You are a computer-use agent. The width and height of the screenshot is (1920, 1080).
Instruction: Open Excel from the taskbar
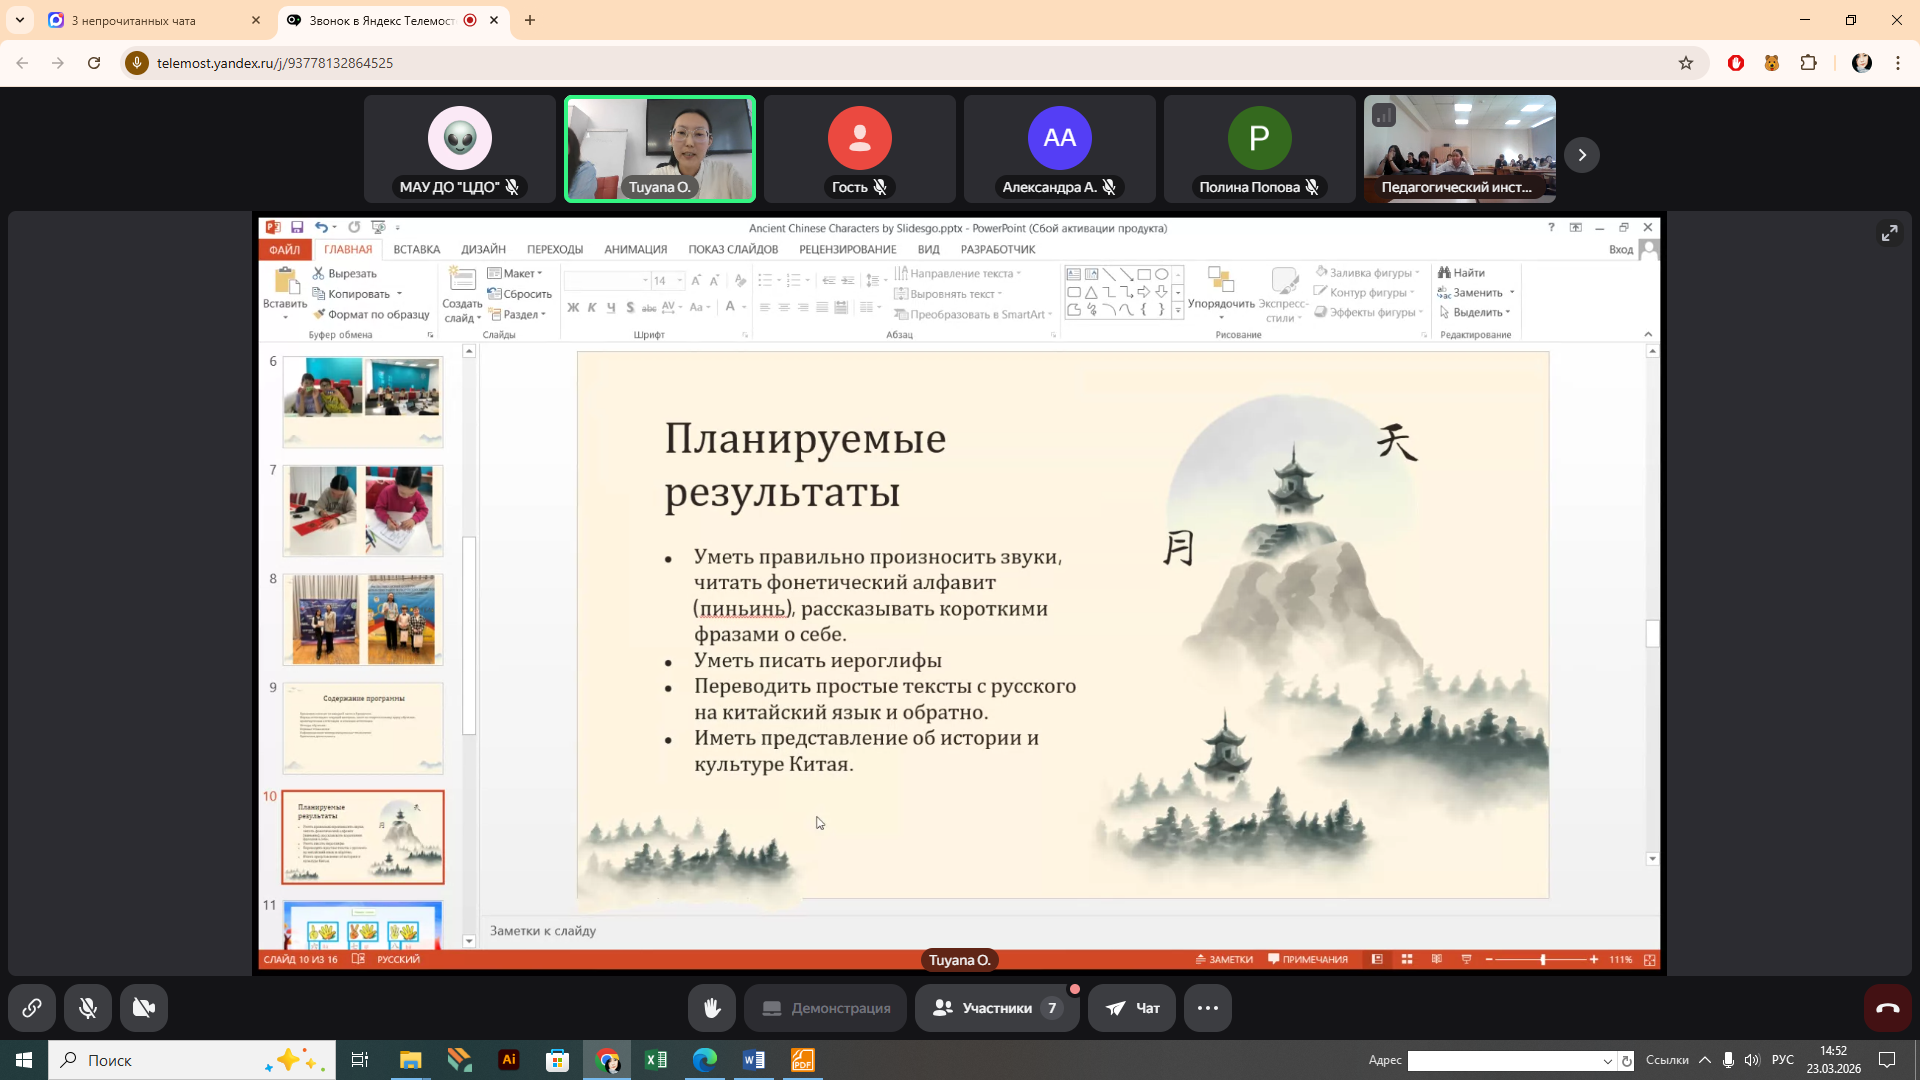656,1060
